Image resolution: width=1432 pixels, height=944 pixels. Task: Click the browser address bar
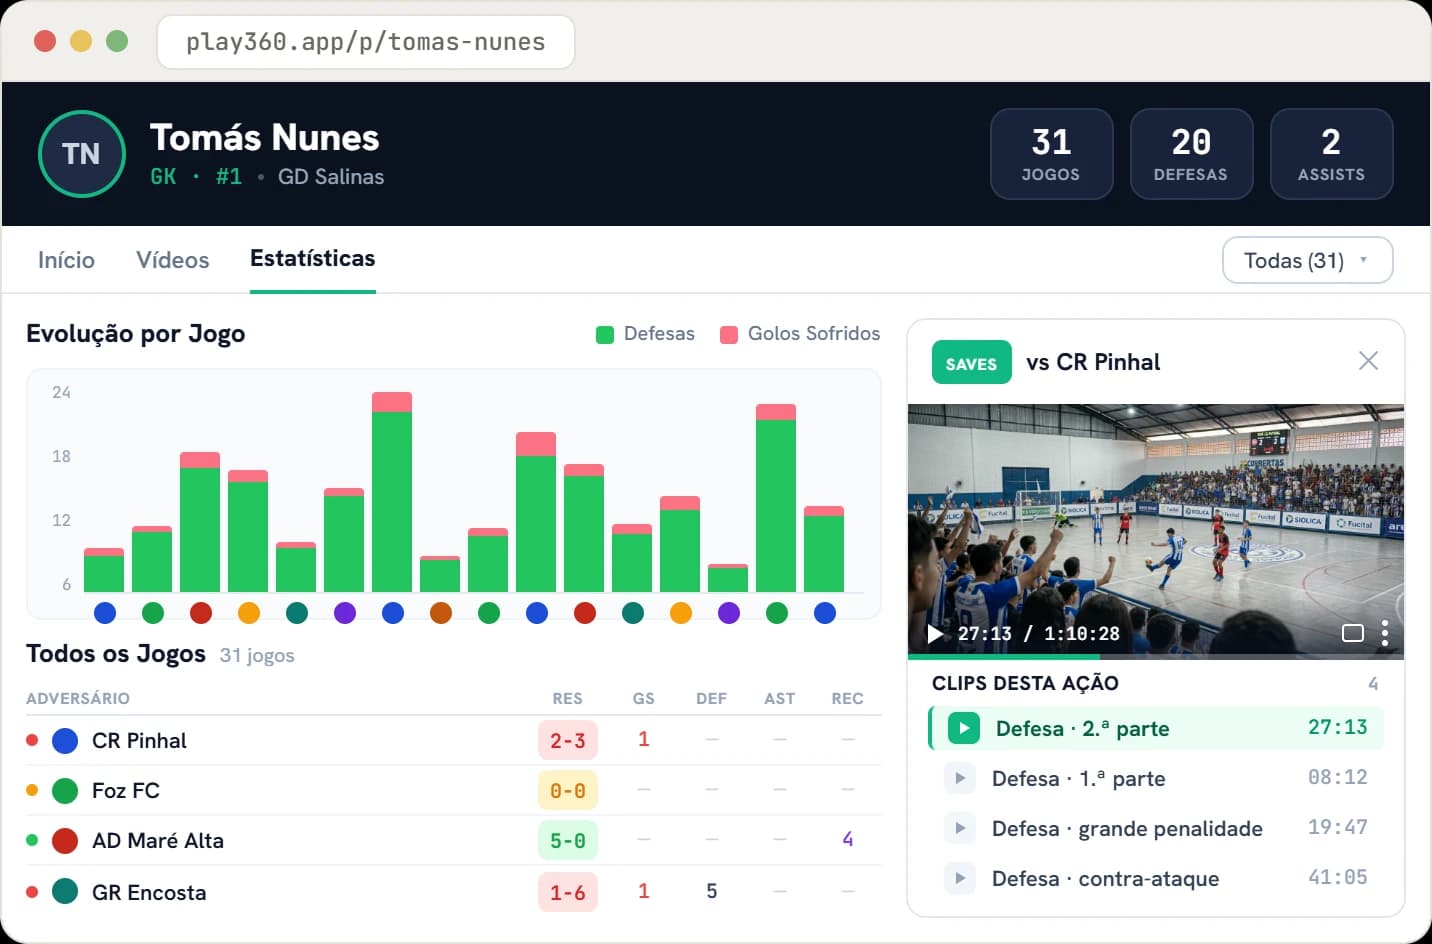(366, 42)
